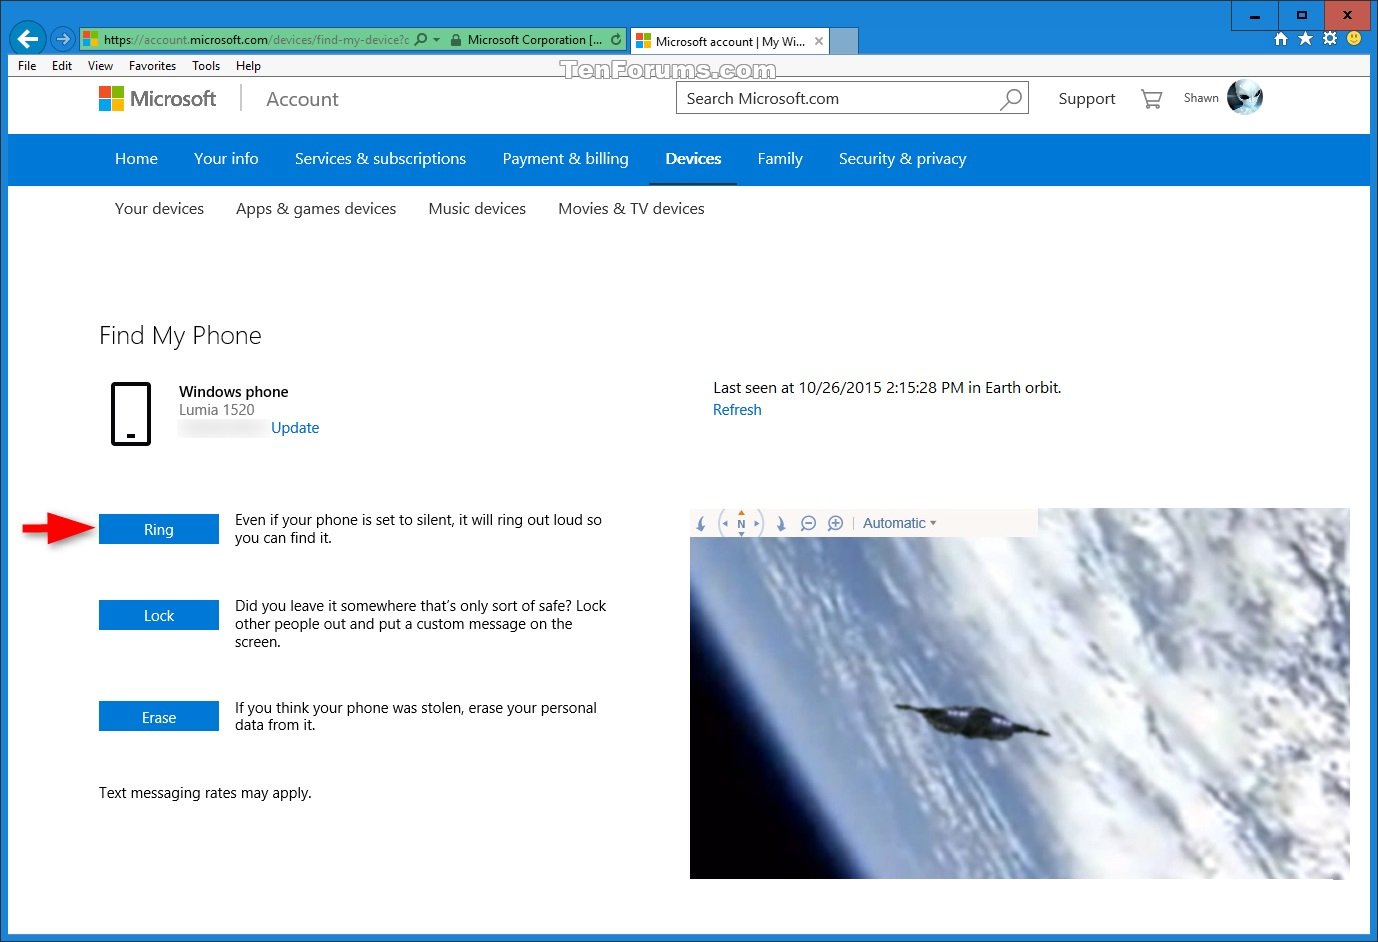Open Security & privacy nav tab
This screenshot has height=942, width=1378.
click(902, 159)
